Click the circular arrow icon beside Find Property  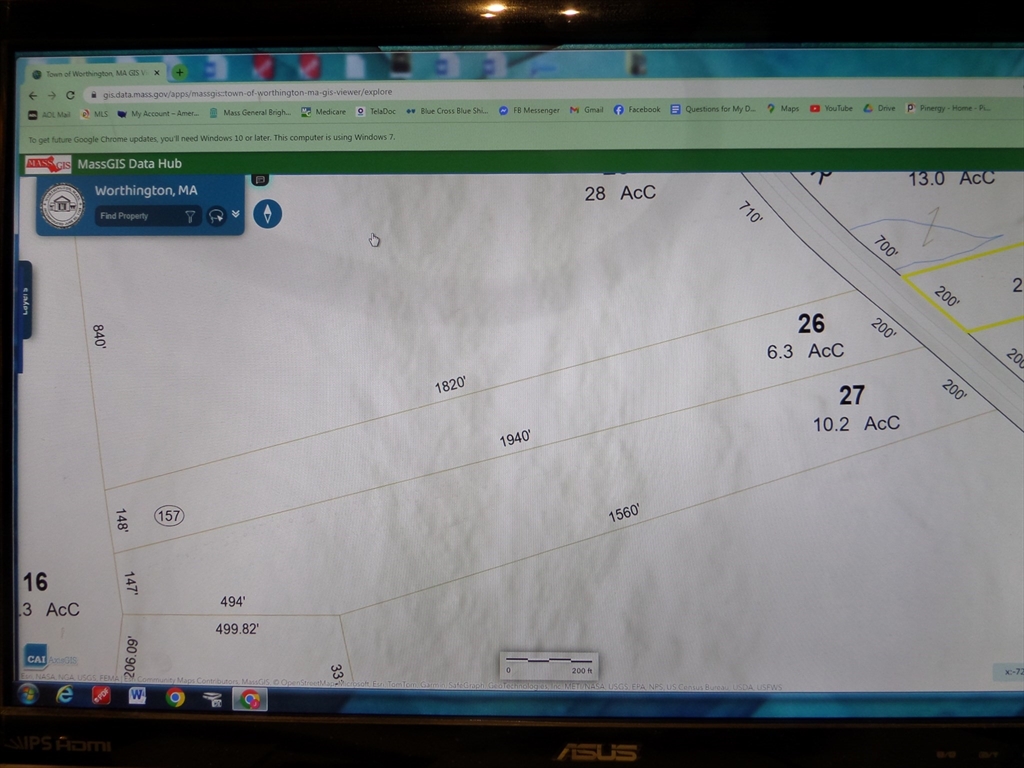216,216
